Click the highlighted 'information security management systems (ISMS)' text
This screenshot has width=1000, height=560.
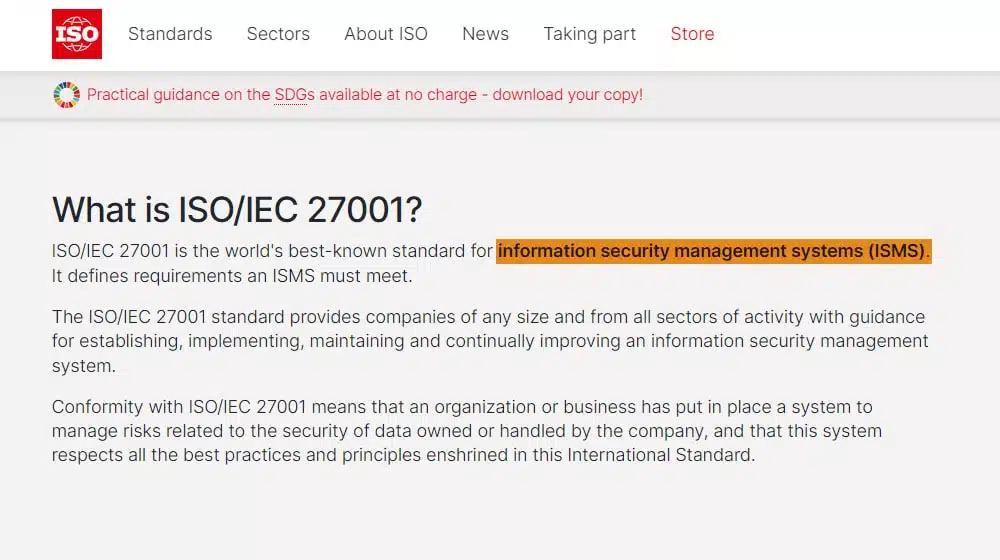714,251
